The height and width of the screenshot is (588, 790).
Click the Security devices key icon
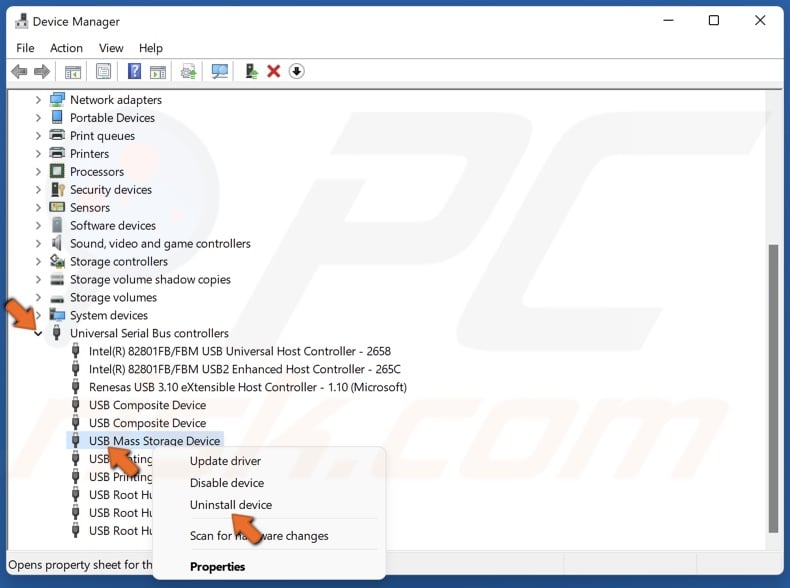[x=57, y=189]
